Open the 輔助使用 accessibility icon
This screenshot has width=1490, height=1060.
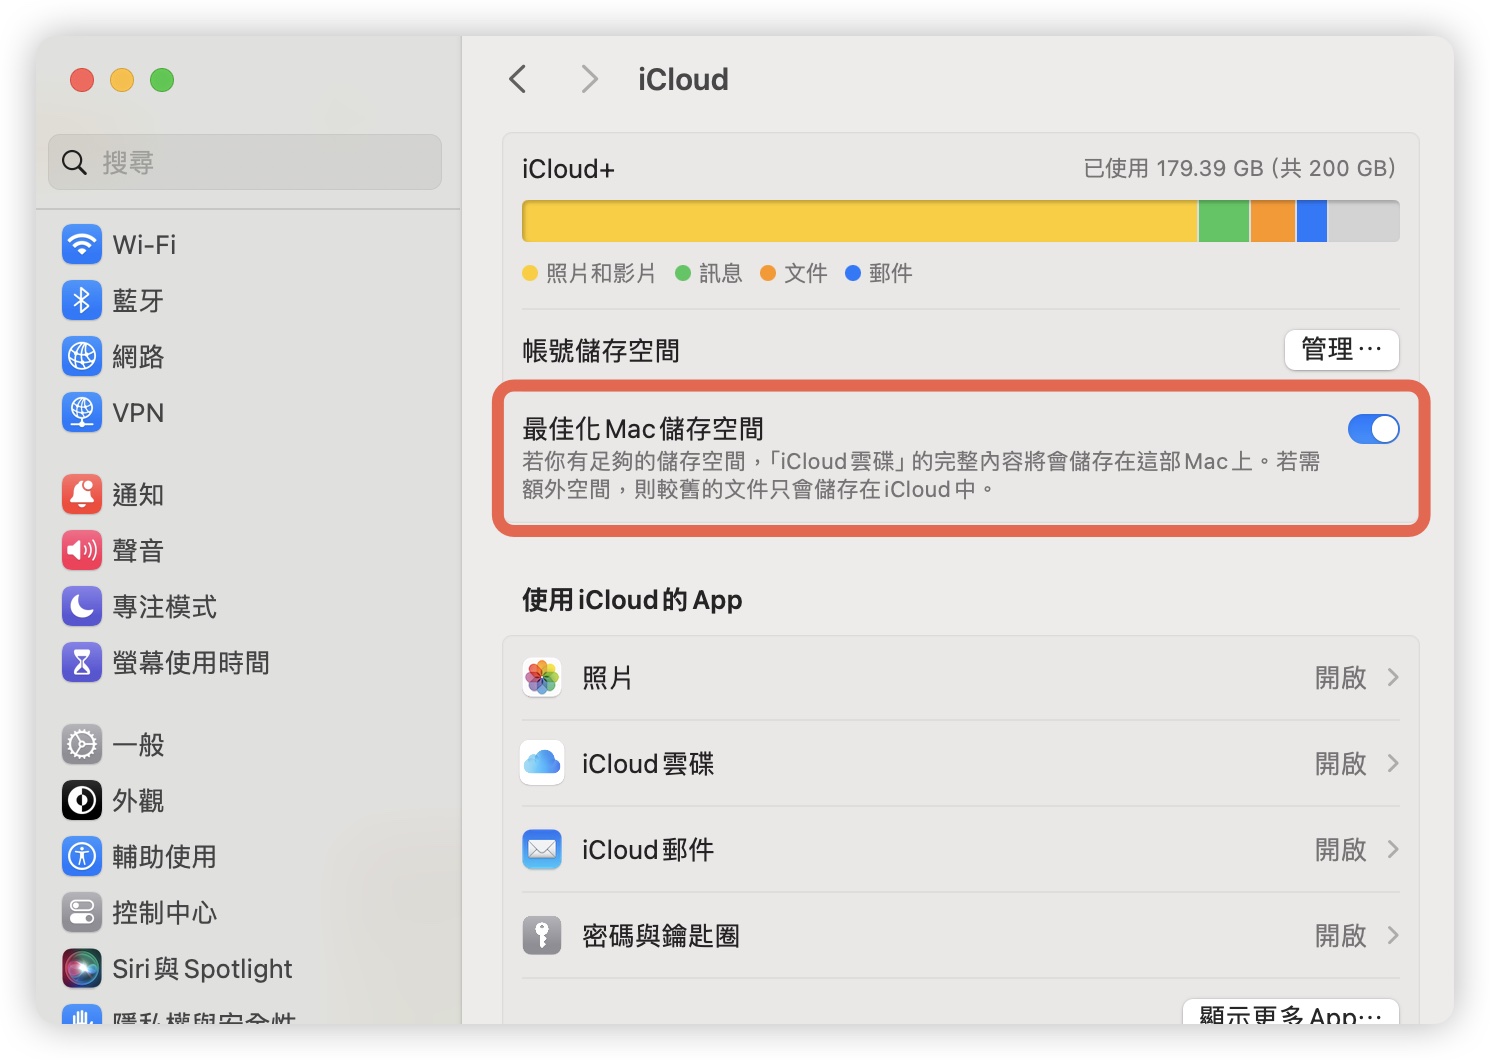82,856
